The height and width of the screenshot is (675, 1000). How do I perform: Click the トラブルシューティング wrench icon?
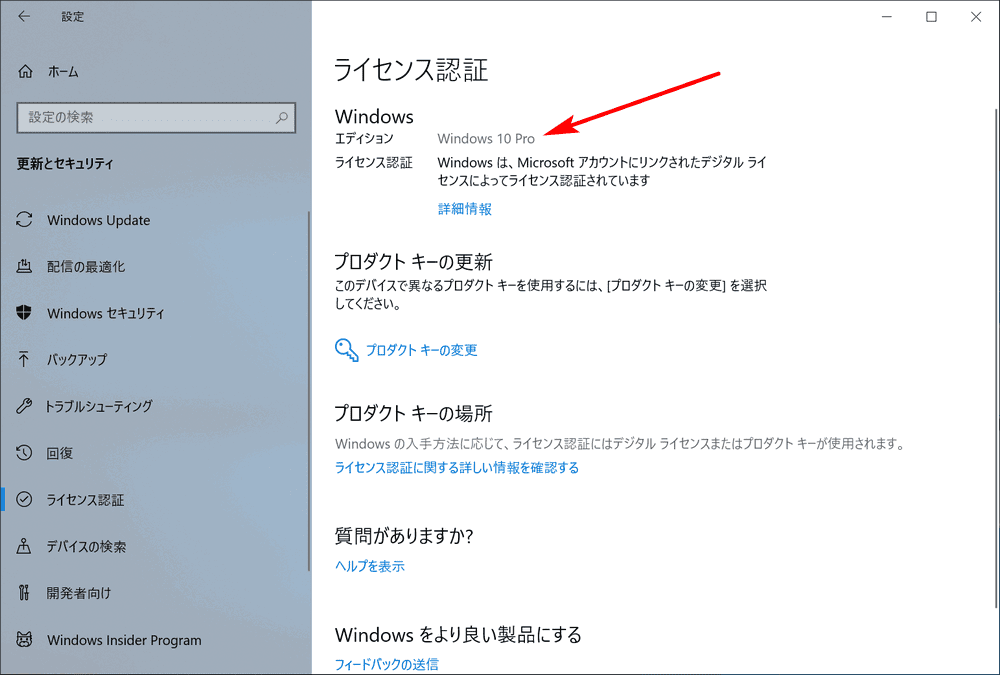tap(24, 406)
